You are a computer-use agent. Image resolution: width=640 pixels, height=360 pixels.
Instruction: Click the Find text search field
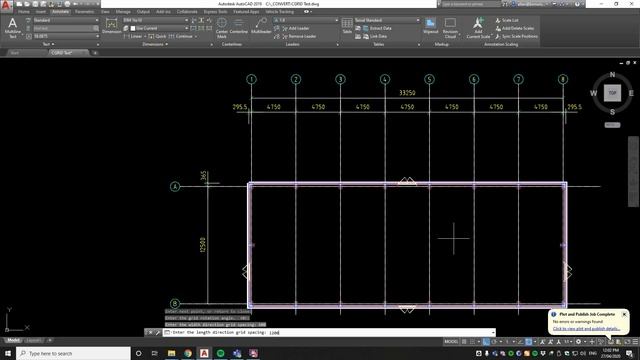66,28
